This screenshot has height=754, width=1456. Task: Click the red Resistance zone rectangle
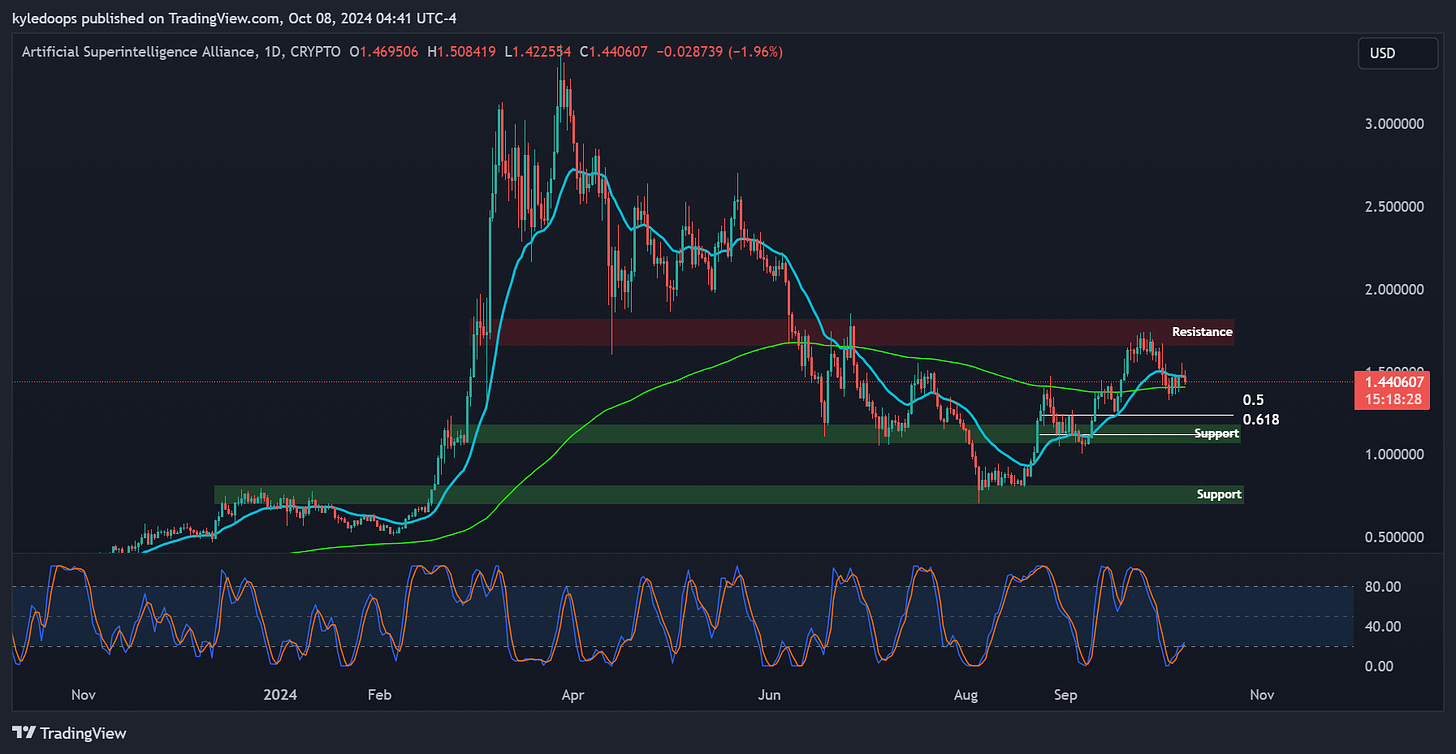tap(851, 332)
